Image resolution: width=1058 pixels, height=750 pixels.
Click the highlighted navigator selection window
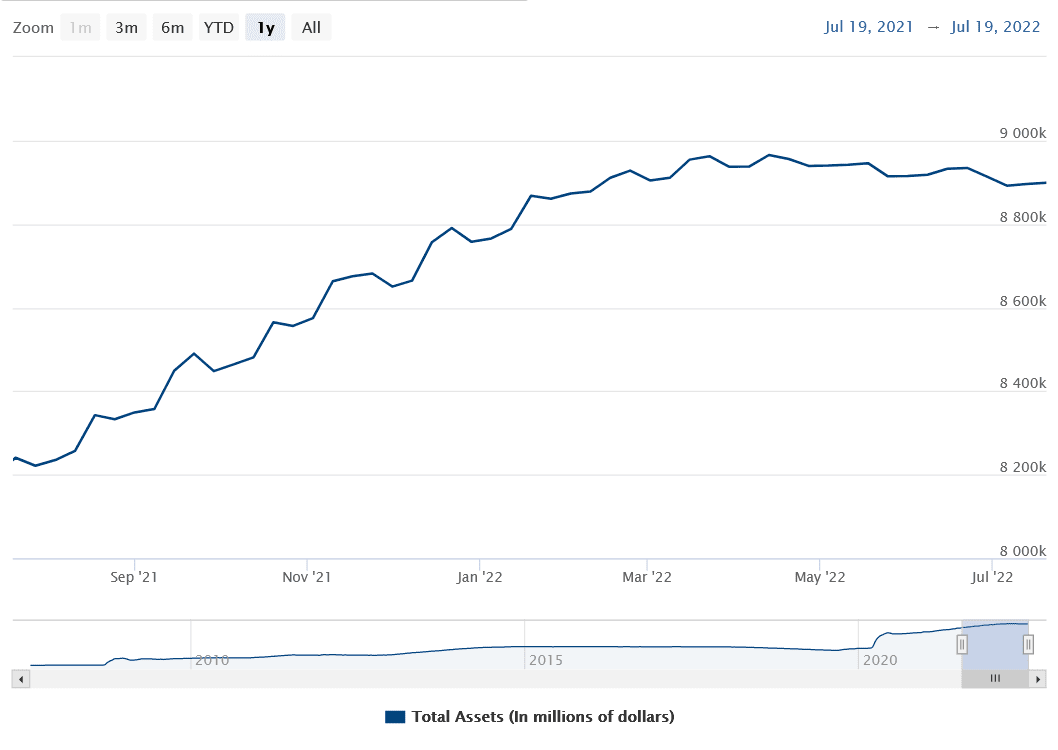(995, 640)
